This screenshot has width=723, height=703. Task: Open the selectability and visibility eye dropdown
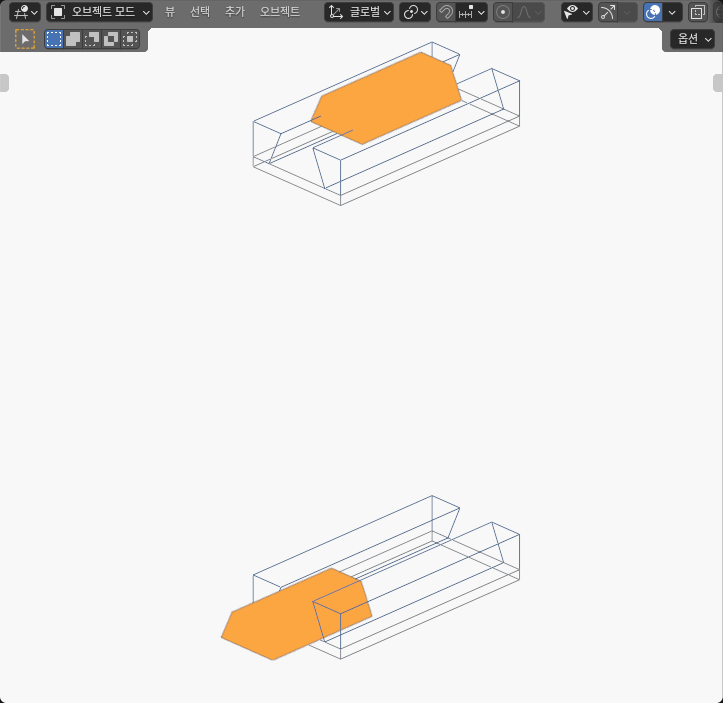tap(576, 12)
